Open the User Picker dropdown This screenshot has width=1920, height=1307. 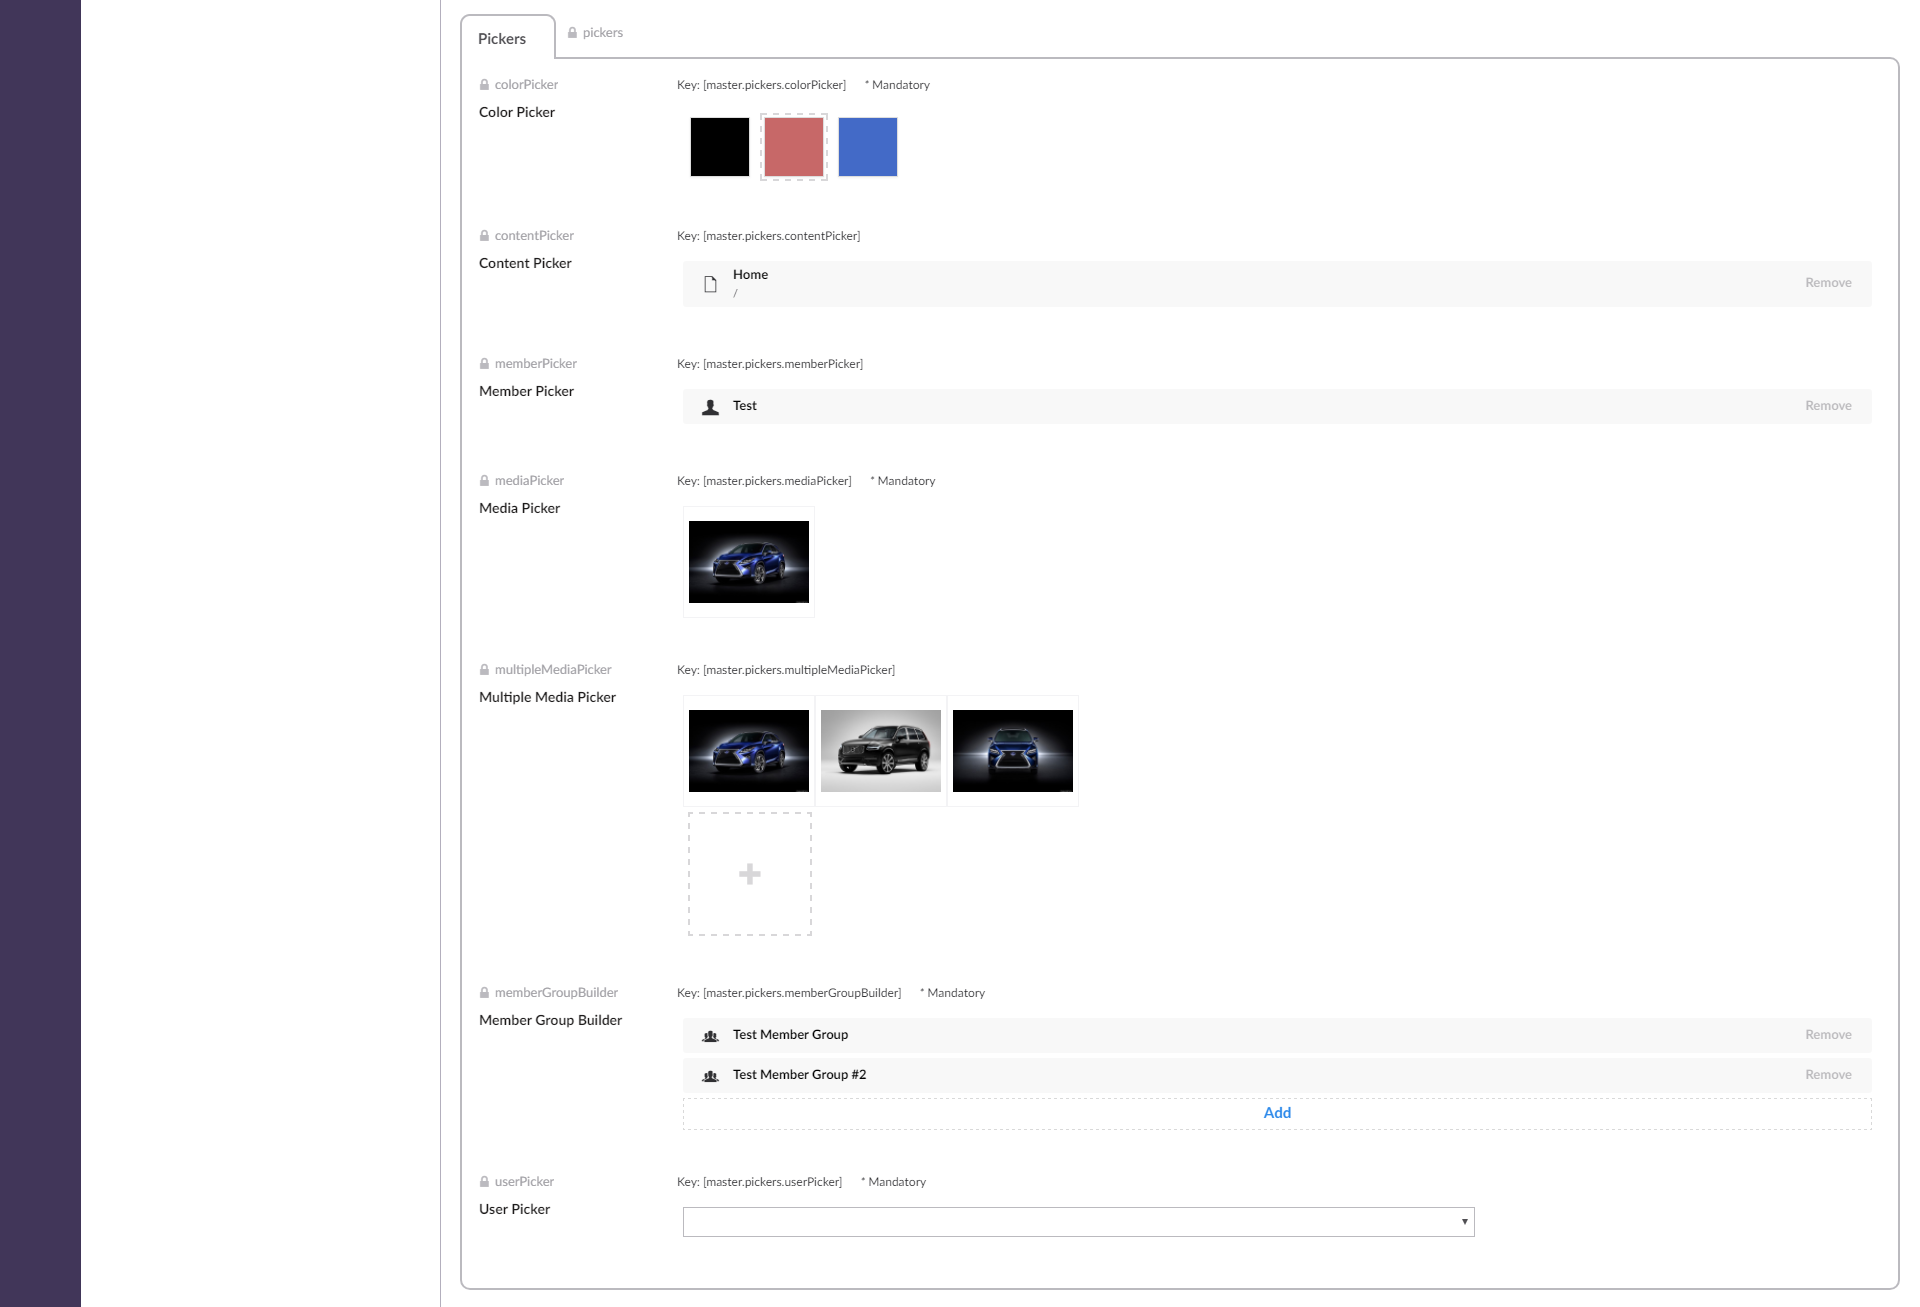click(x=1078, y=1222)
